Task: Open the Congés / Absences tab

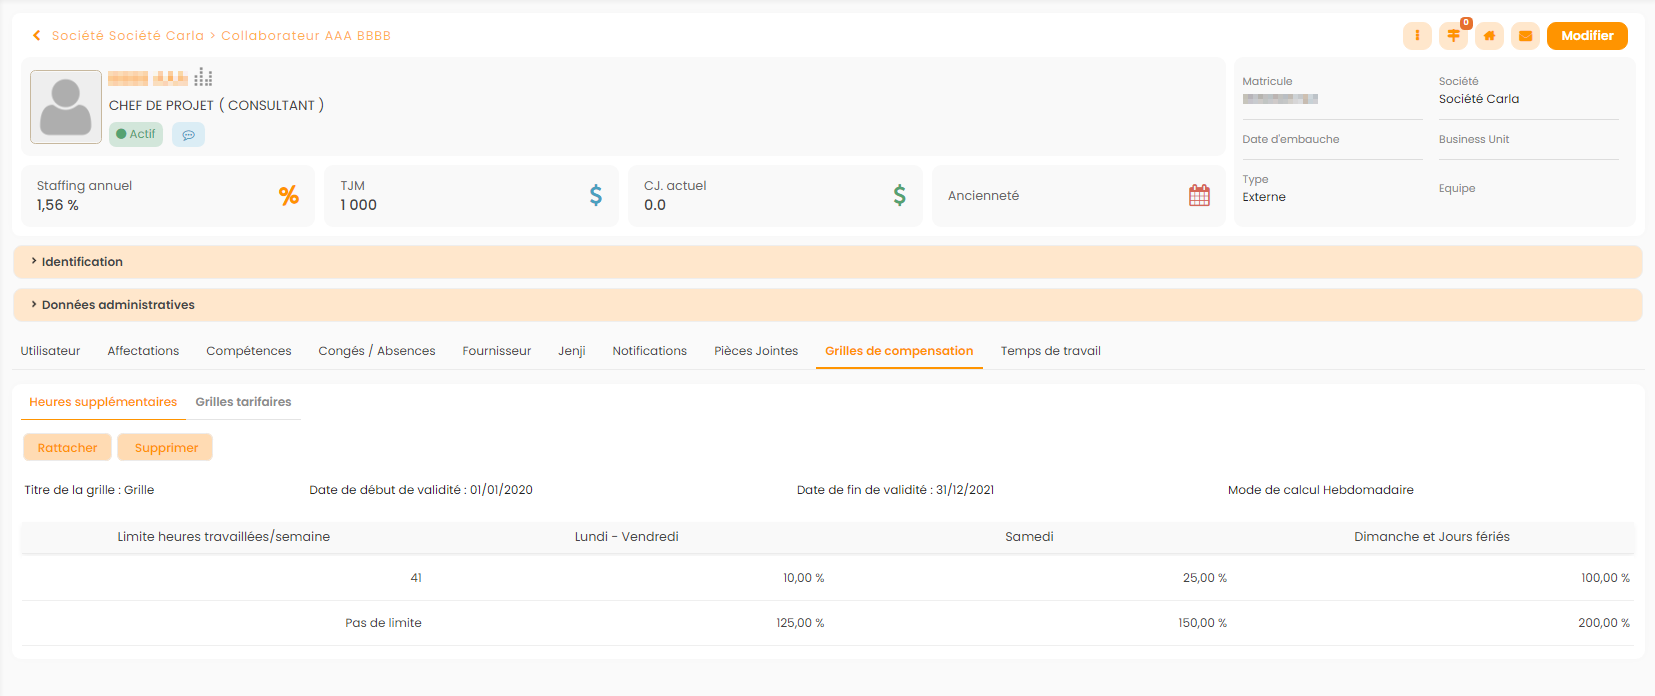Action: 377,351
